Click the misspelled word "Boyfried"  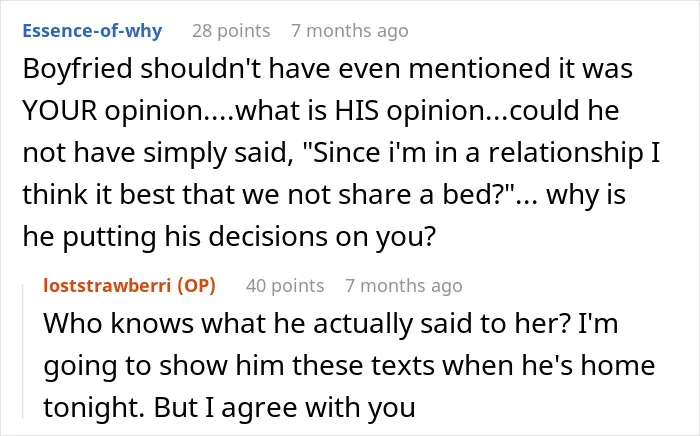(78, 69)
